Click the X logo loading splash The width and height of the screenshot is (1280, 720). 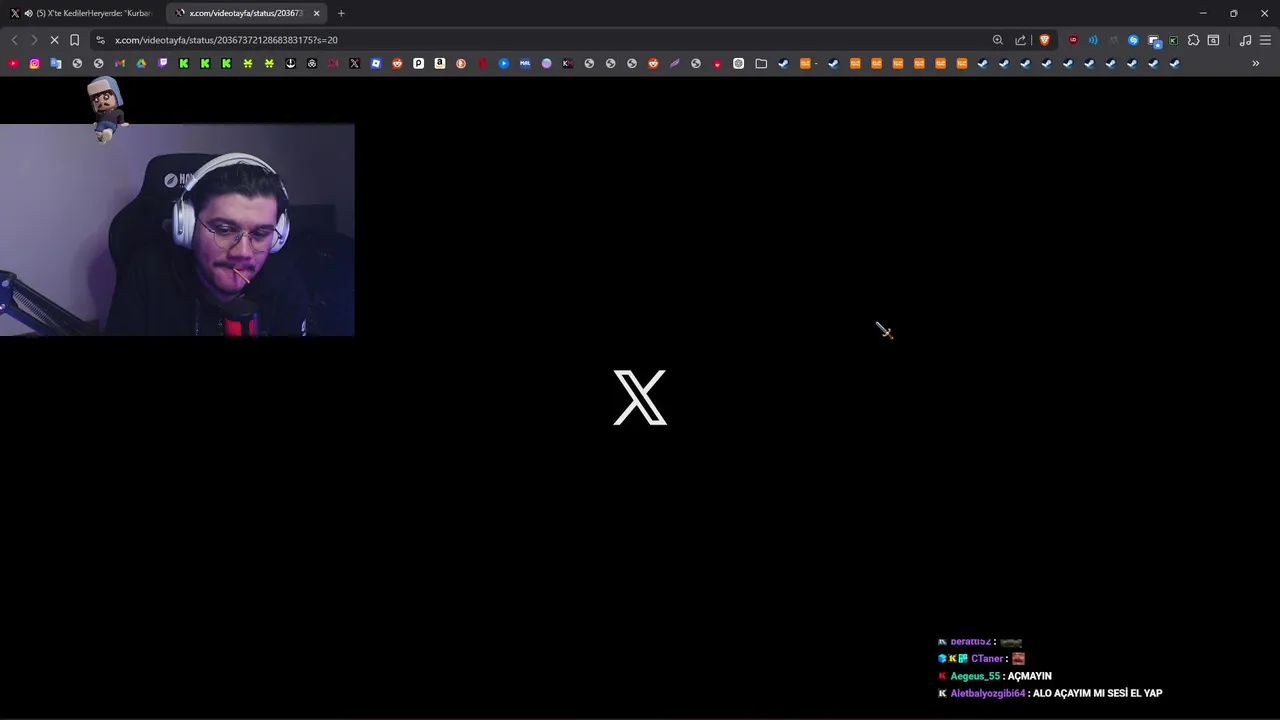point(640,397)
